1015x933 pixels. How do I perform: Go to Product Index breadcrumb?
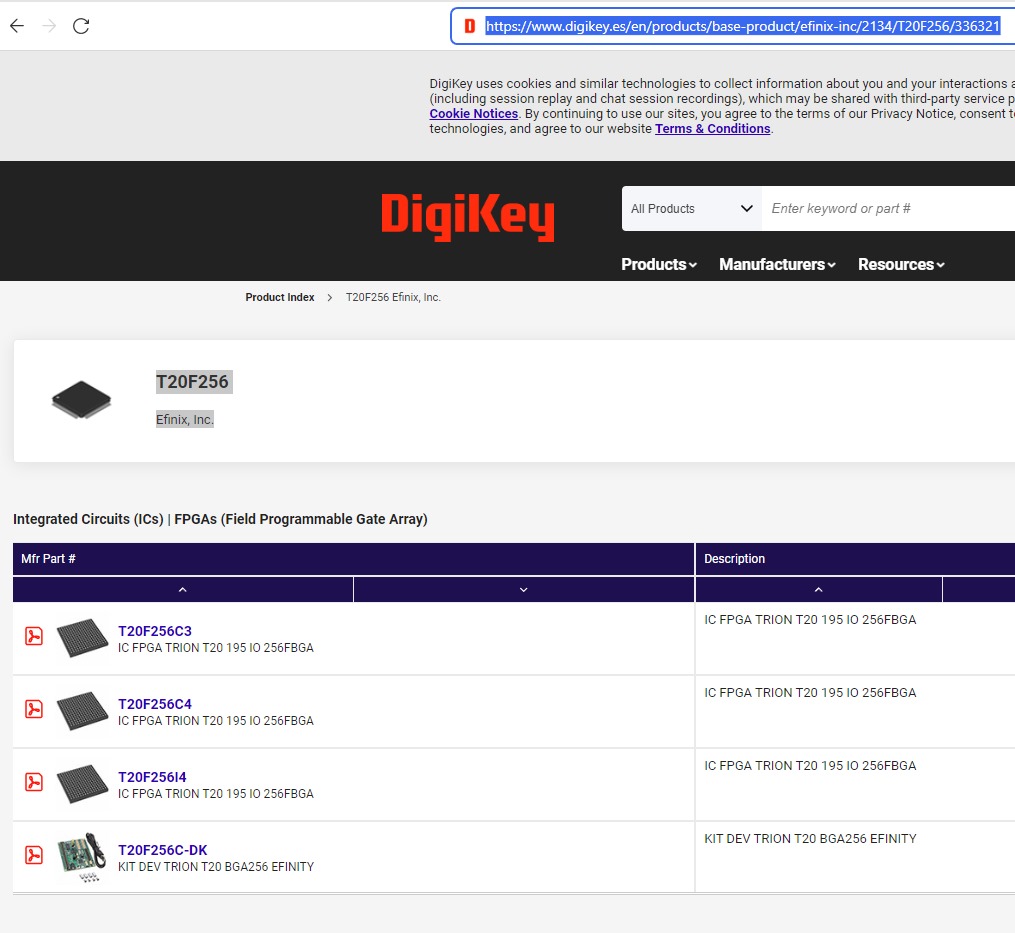pos(280,297)
